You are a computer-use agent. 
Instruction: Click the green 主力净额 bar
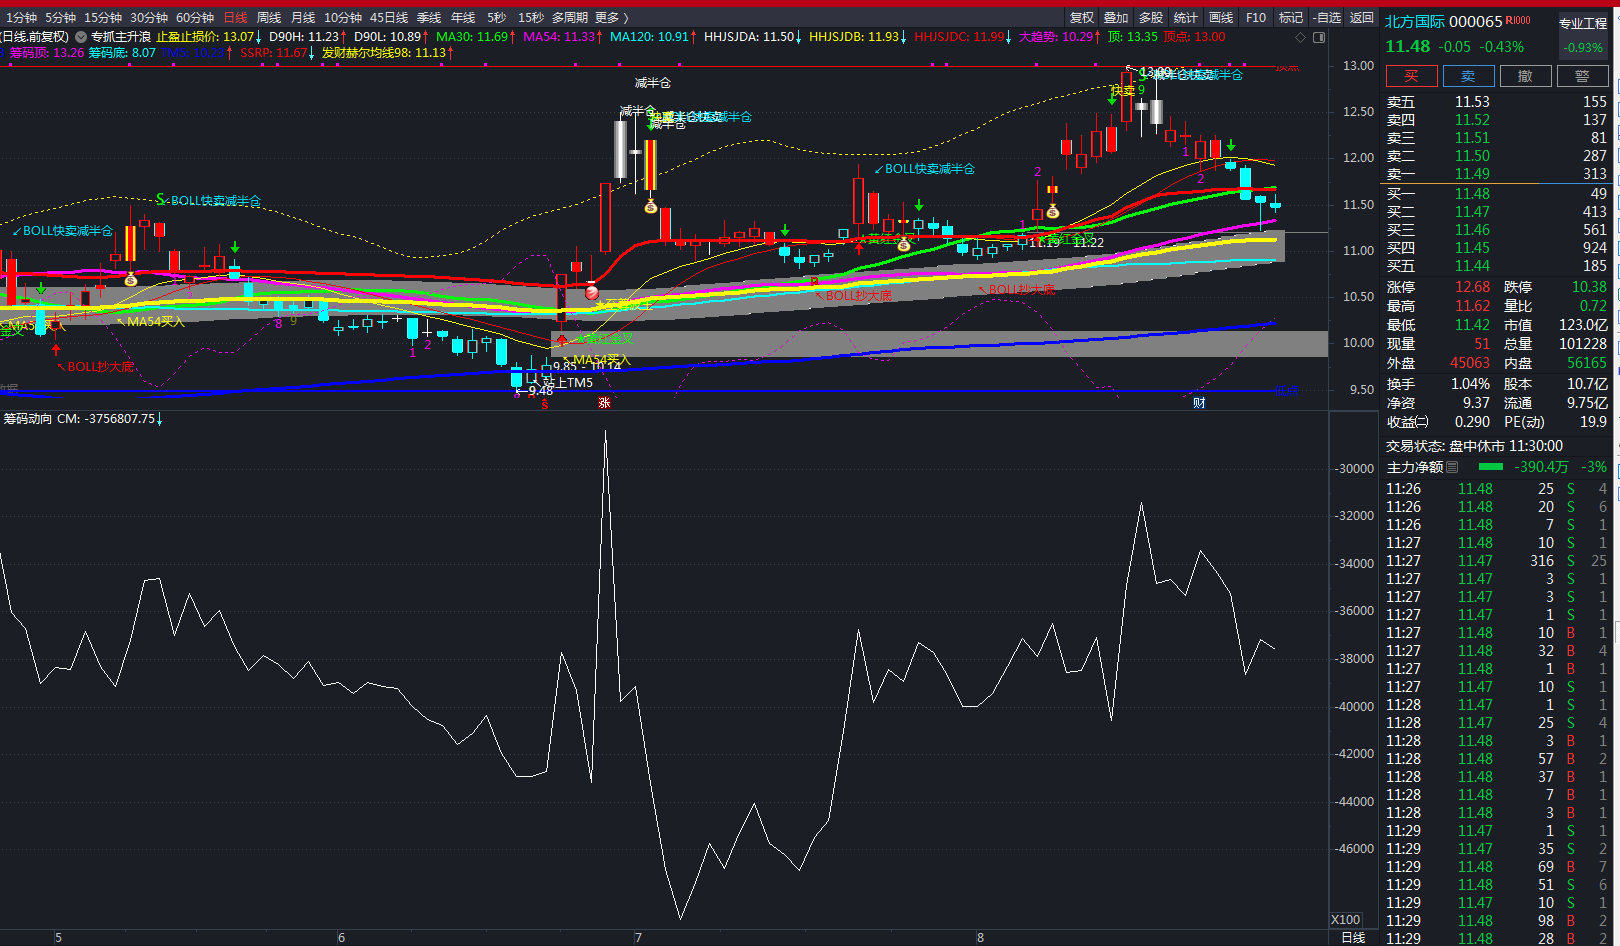[1490, 467]
